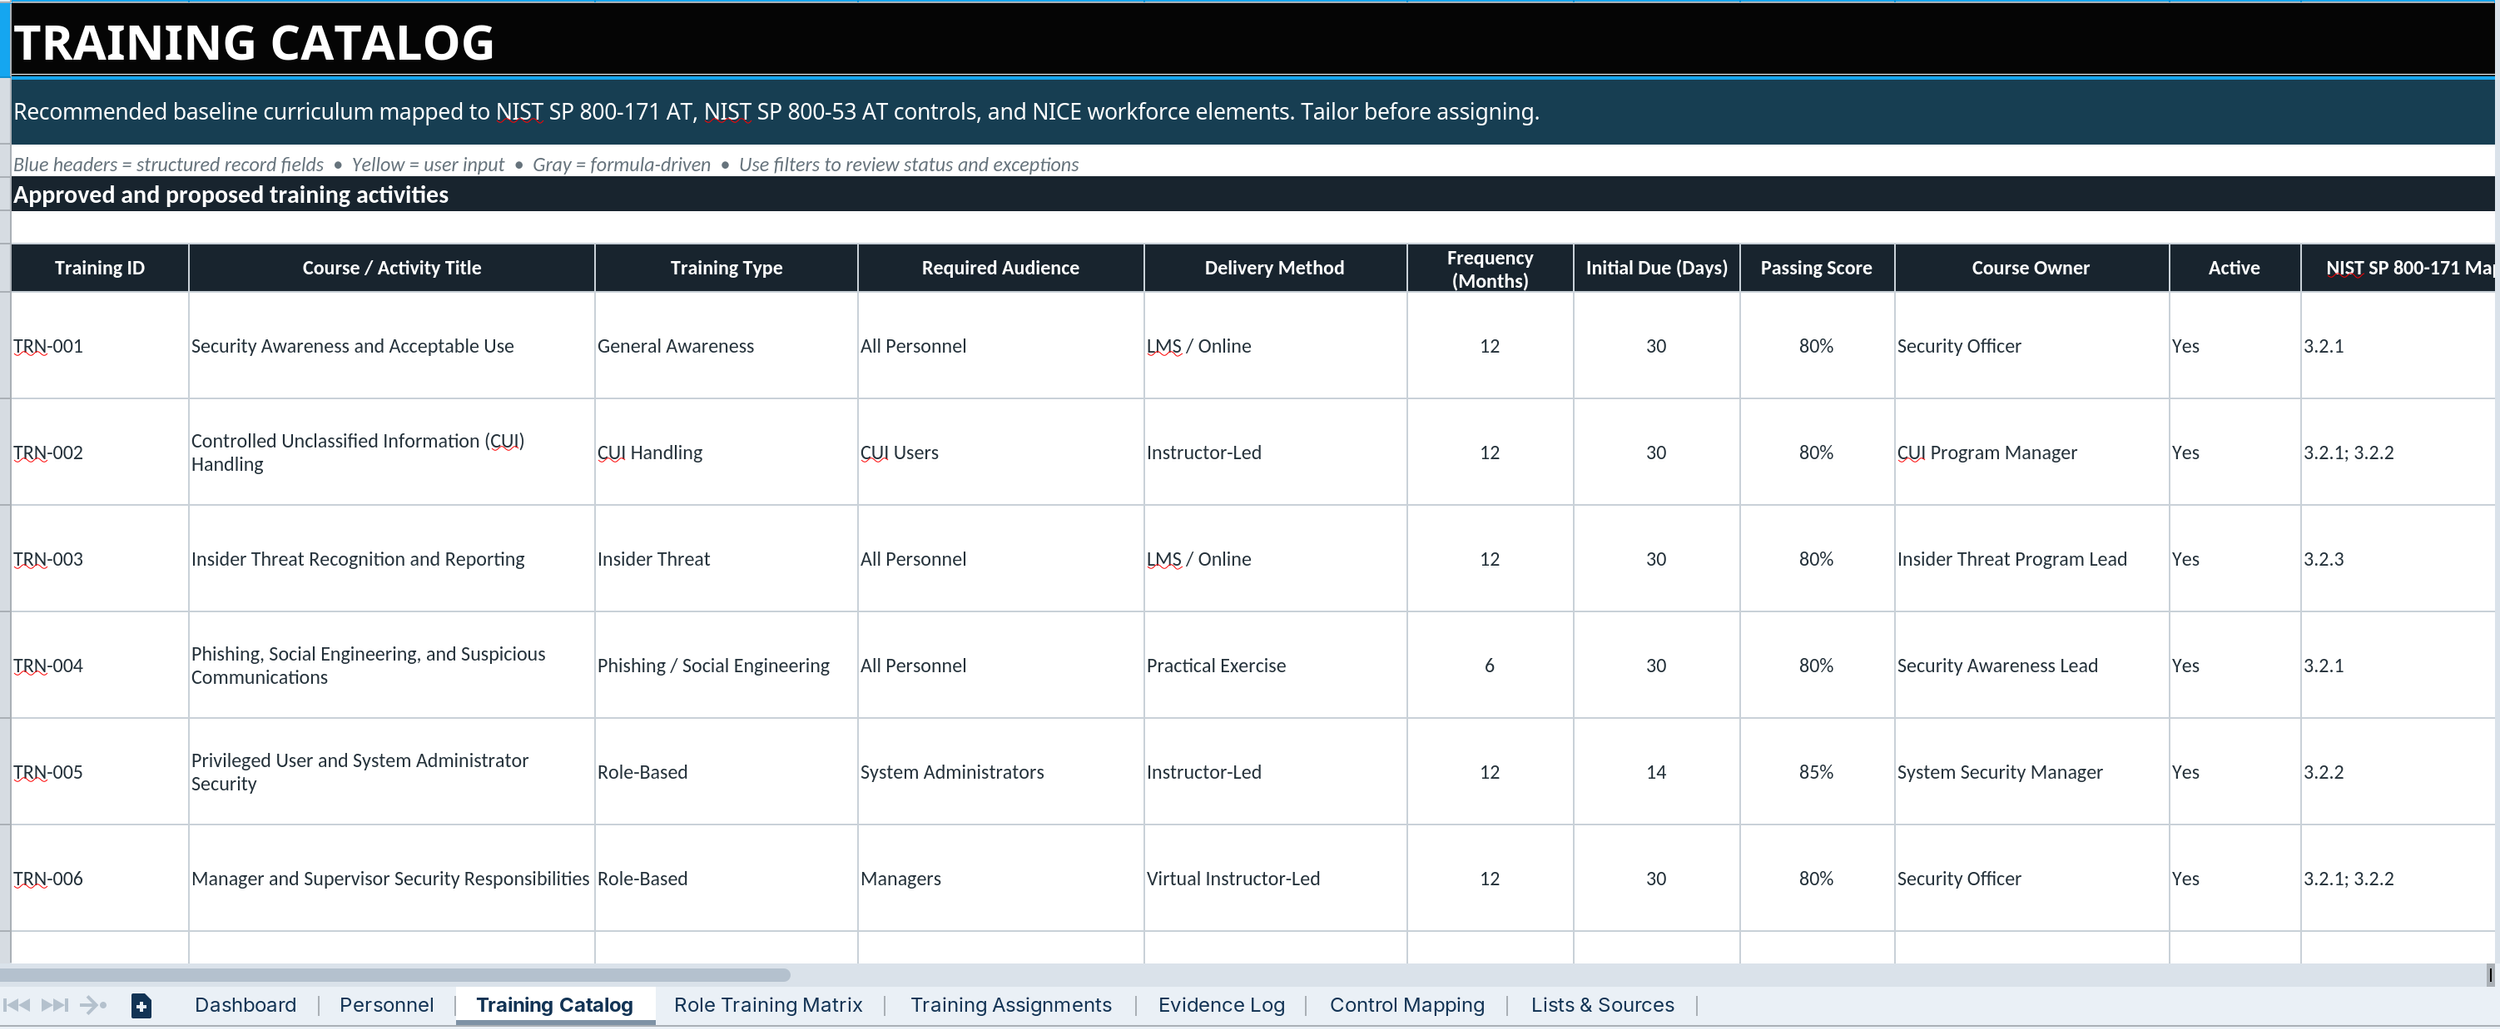
Task: Select the TRN-001 cell
Action: pos(99,346)
